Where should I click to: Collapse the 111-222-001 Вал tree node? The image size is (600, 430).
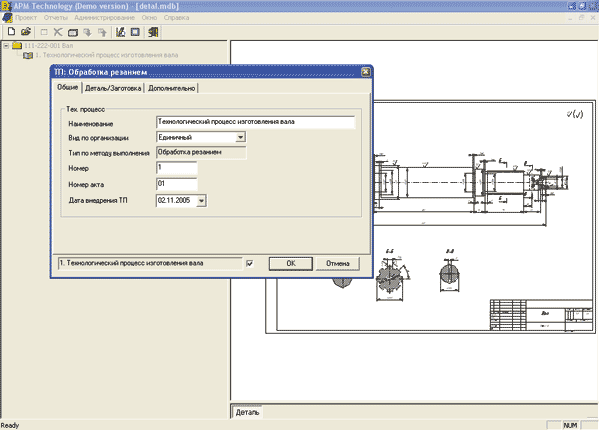point(6,46)
